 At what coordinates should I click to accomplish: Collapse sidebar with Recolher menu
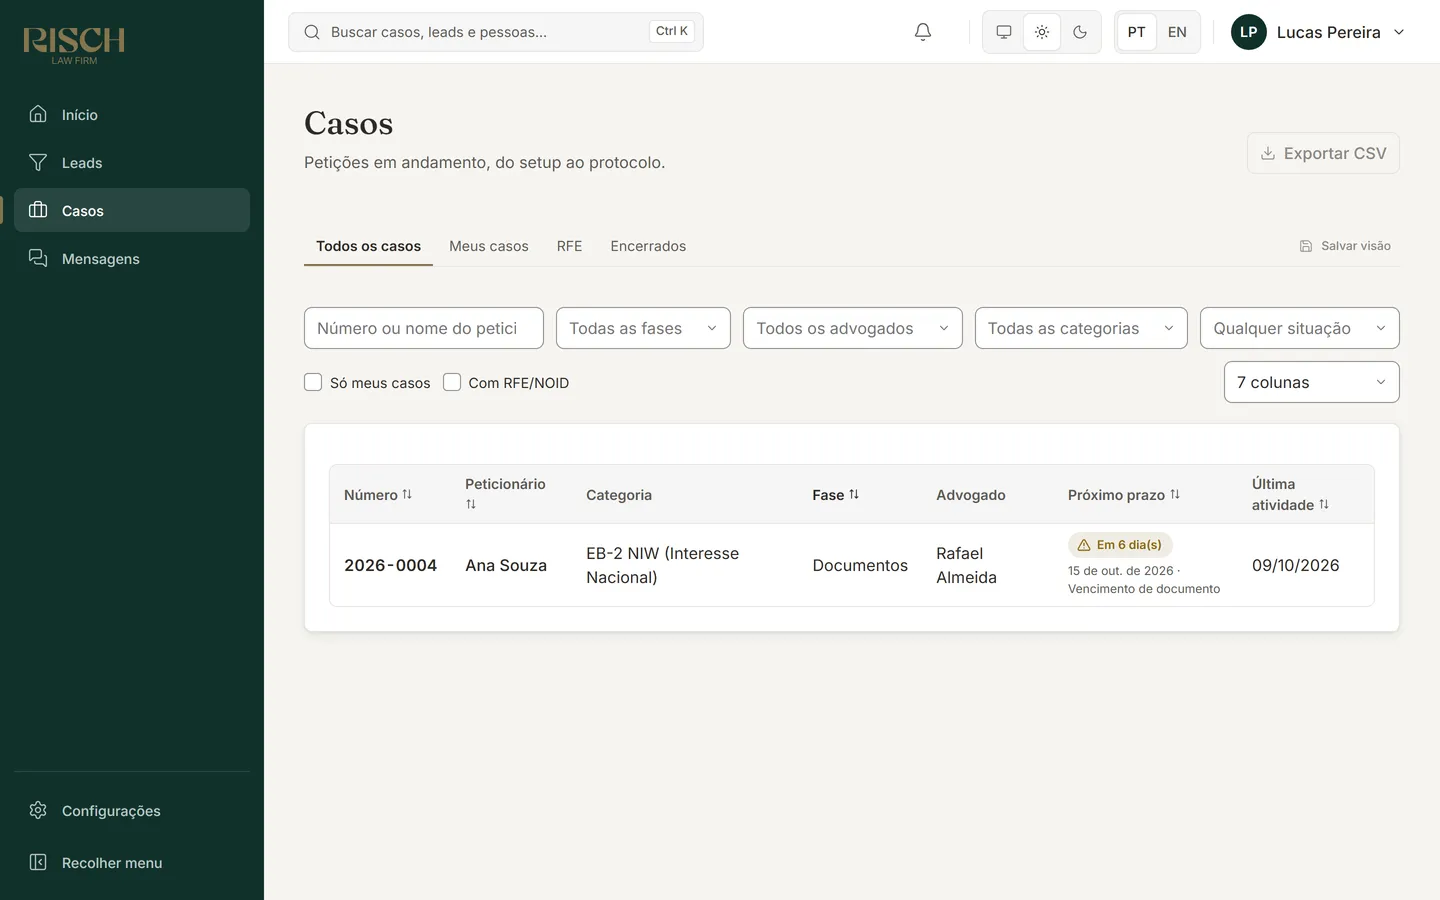point(132,862)
